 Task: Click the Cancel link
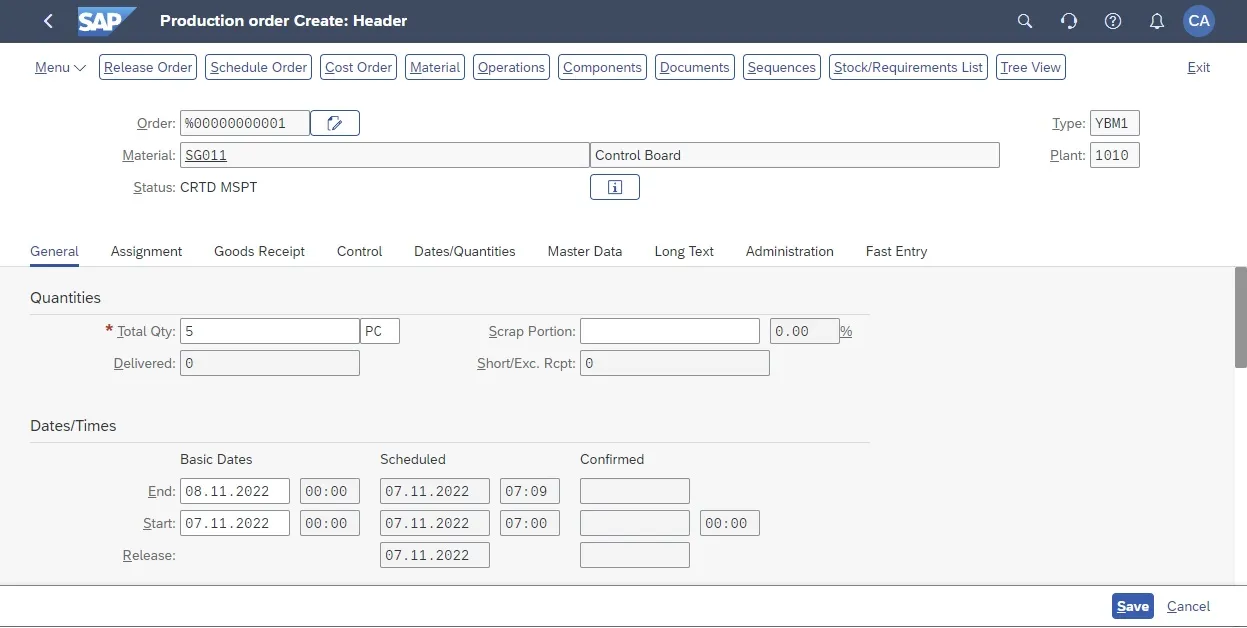pos(1188,606)
